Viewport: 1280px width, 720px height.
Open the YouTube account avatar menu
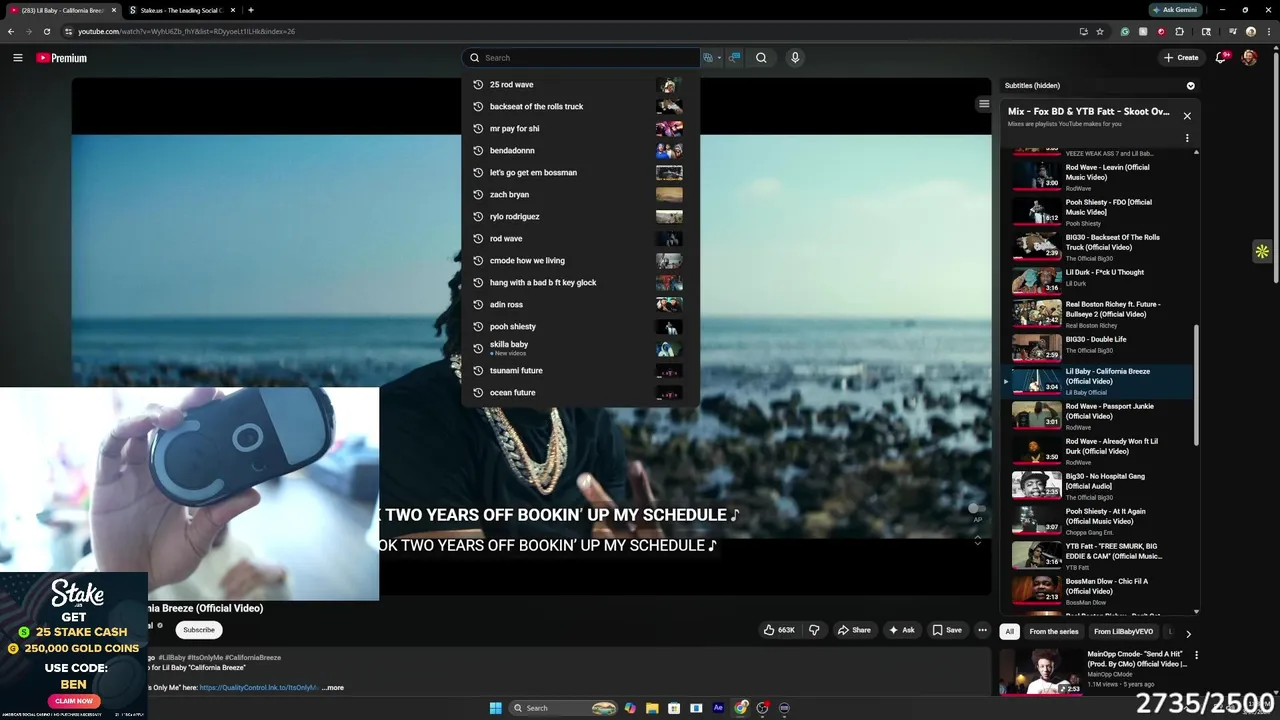tap(1249, 58)
